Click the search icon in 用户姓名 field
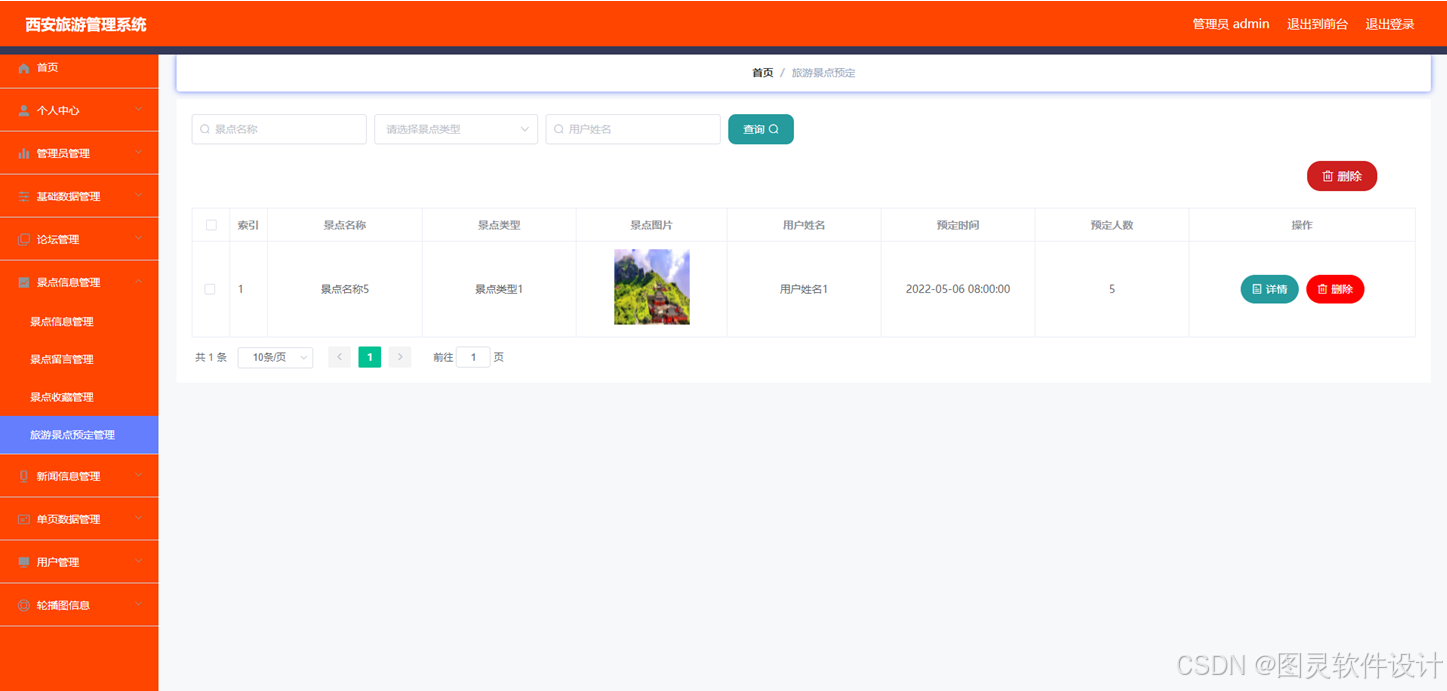 pos(559,129)
